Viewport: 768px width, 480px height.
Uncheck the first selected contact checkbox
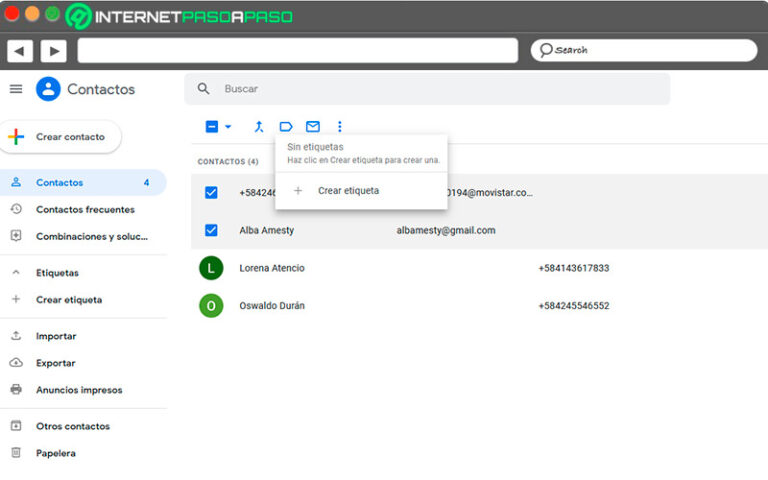pyautogui.click(x=211, y=192)
